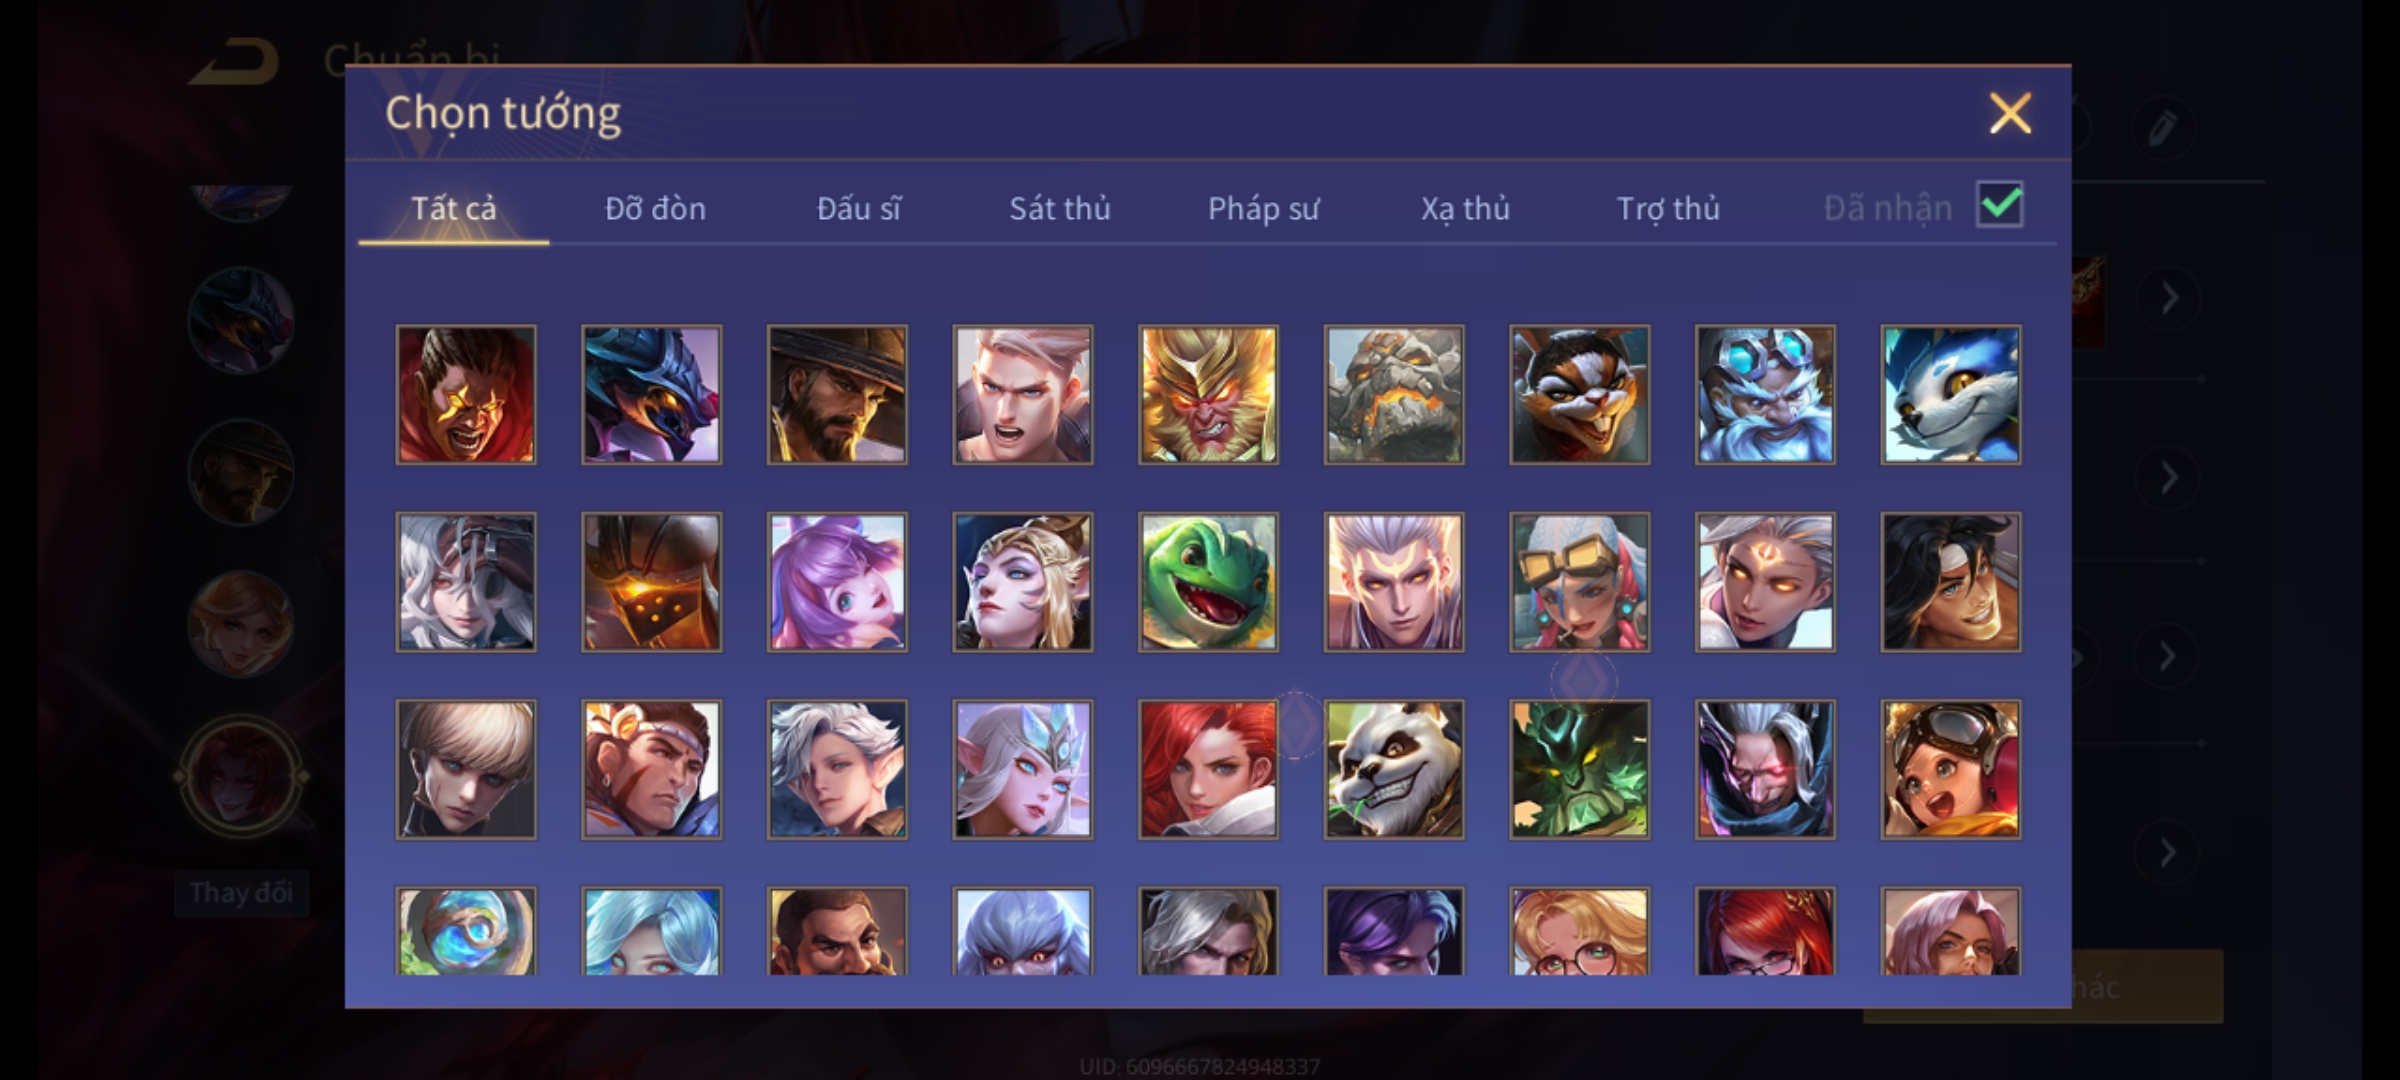Image resolution: width=2400 pixels, height=1080 pixels.
Task: Select the red-haired woman hero thumbnail
Action: pos(1208,769)
